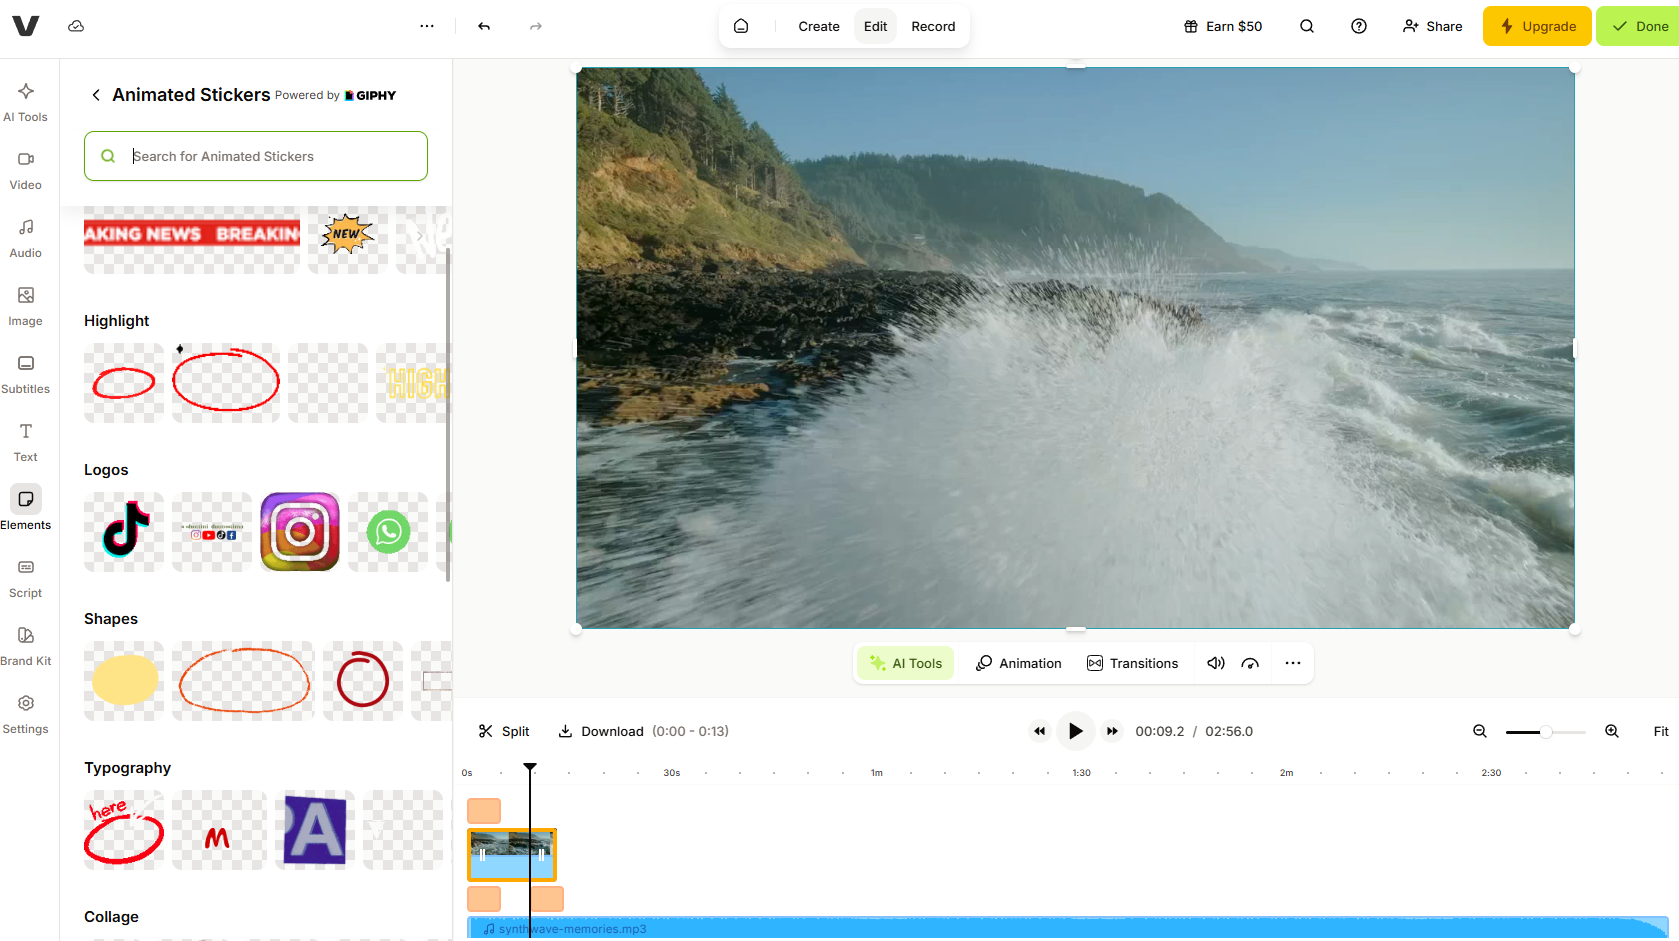
Task: Skip backward in the timeline
Action: coord(1040,731)
